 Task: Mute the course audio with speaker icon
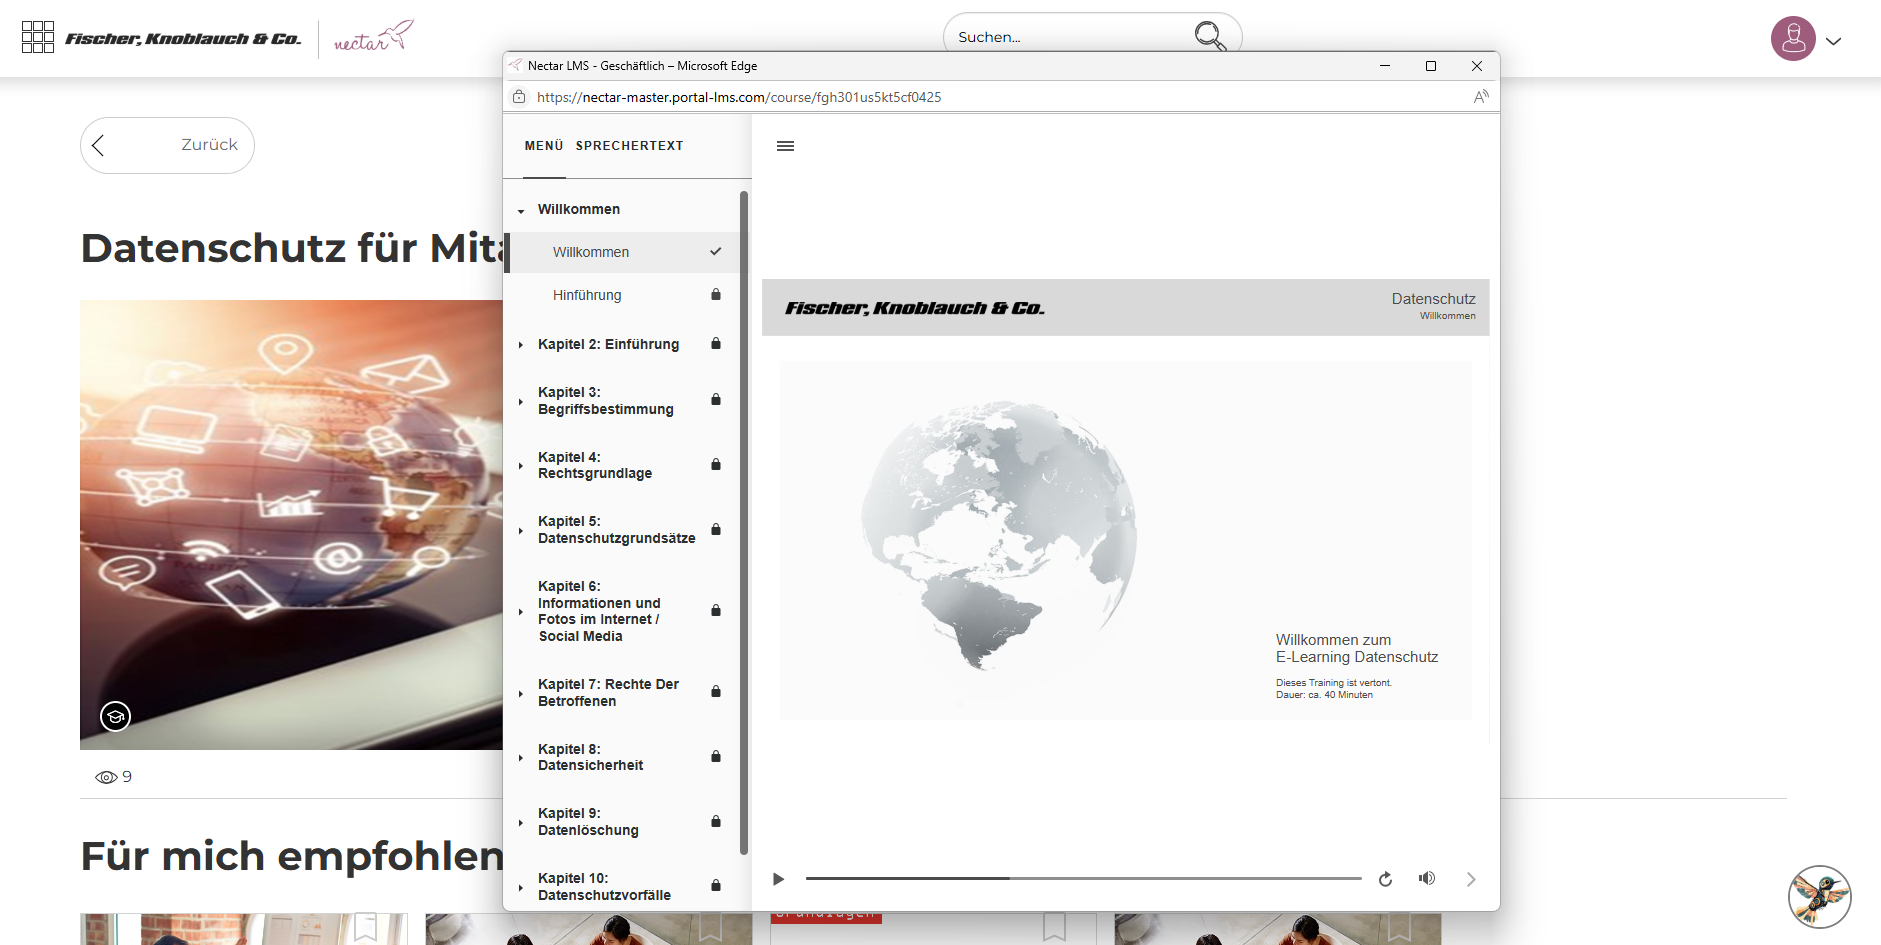1426,878
